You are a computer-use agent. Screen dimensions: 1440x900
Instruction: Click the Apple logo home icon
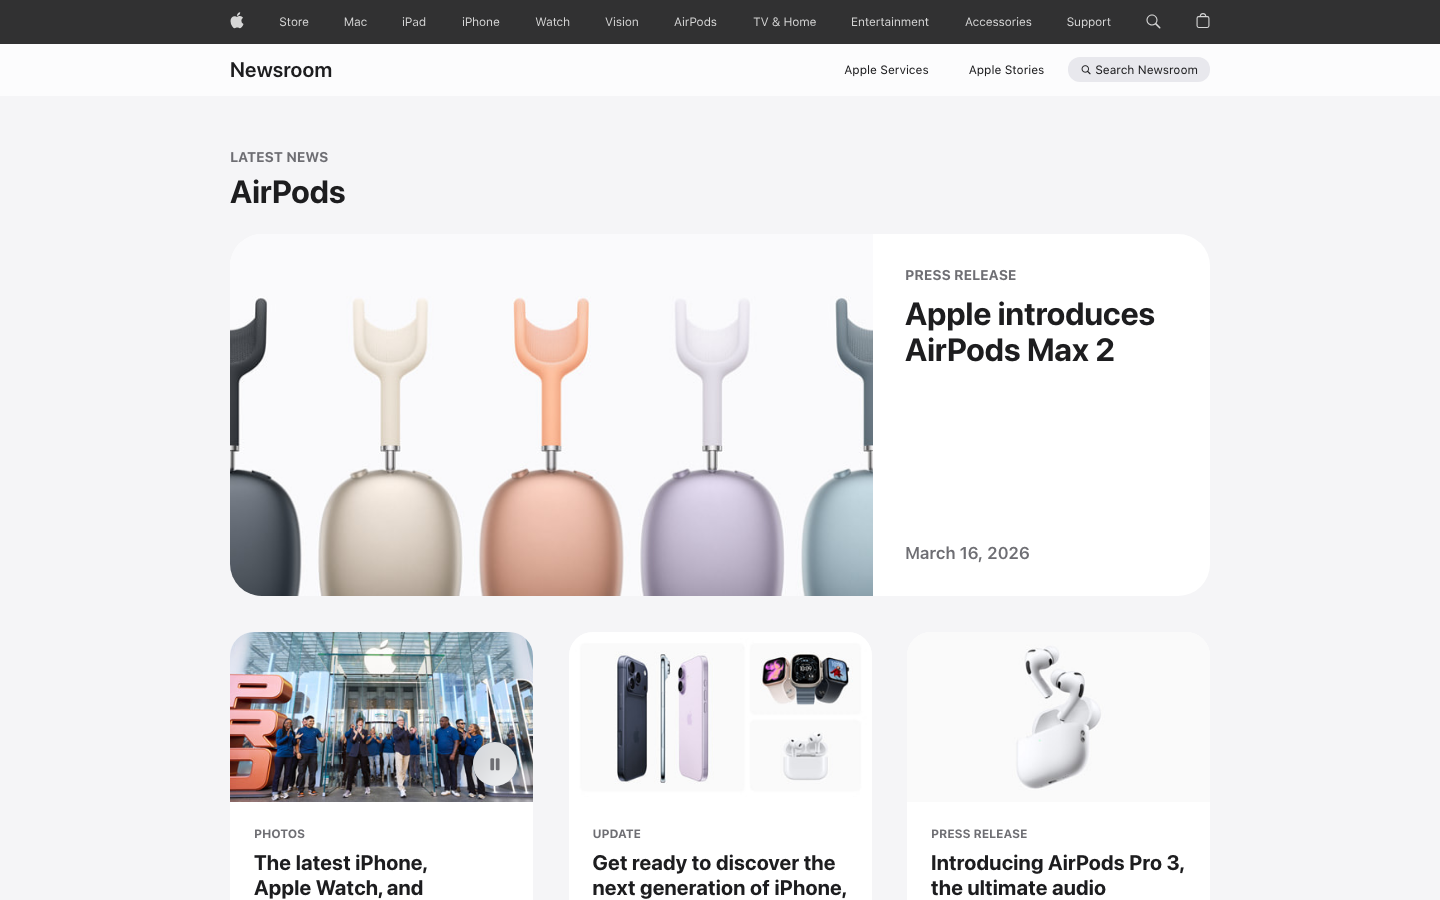click(237, 21)
